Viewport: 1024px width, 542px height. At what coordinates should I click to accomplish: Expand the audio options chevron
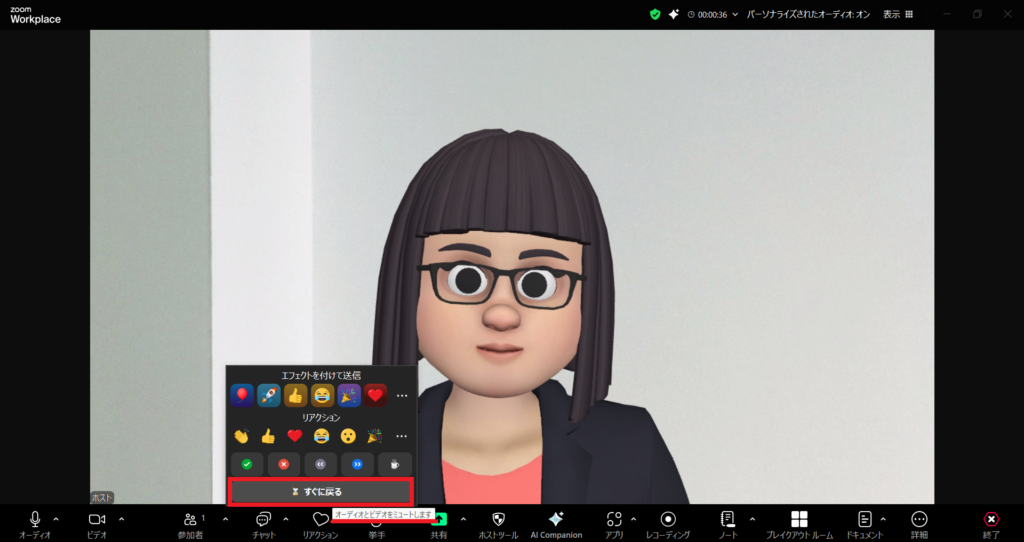coord(56,518)
